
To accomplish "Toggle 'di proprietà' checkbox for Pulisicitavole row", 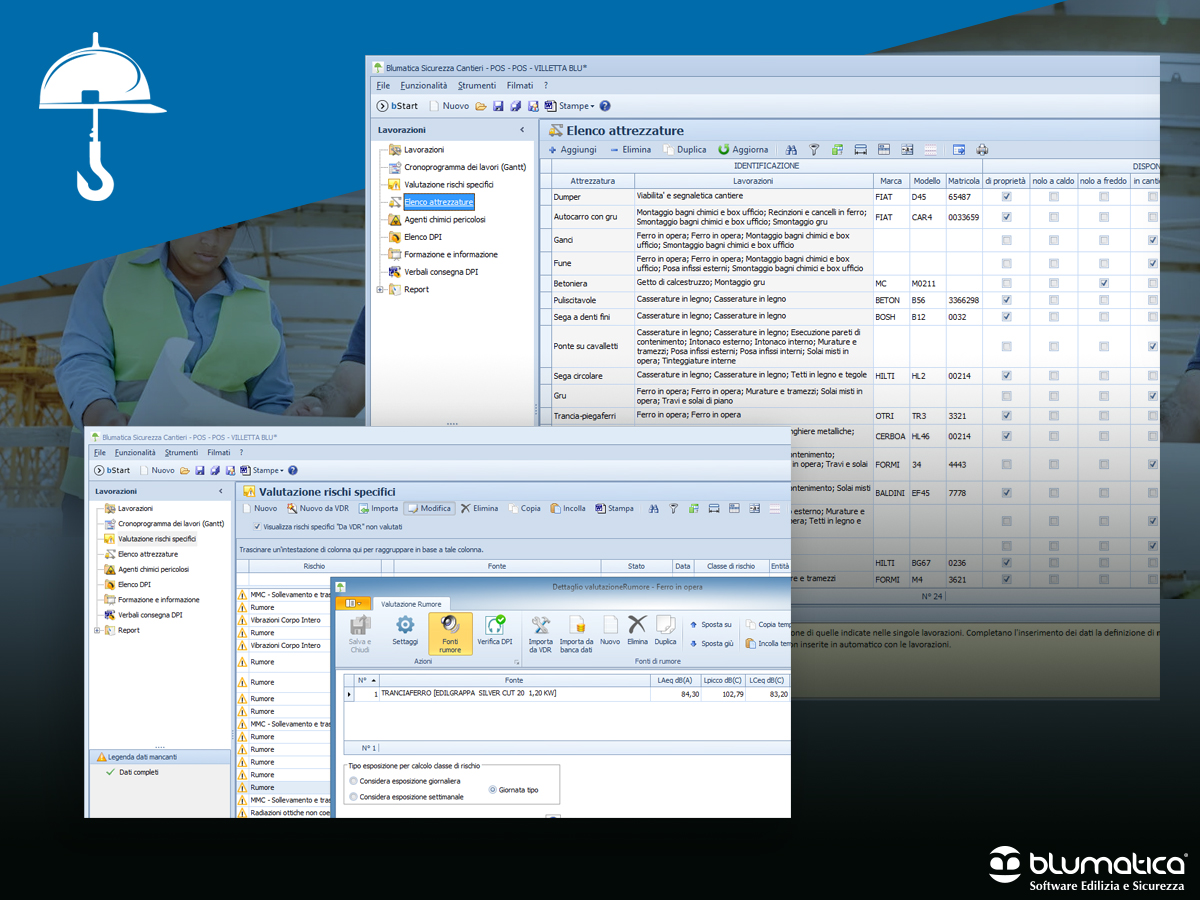I will coord(1006,299).
